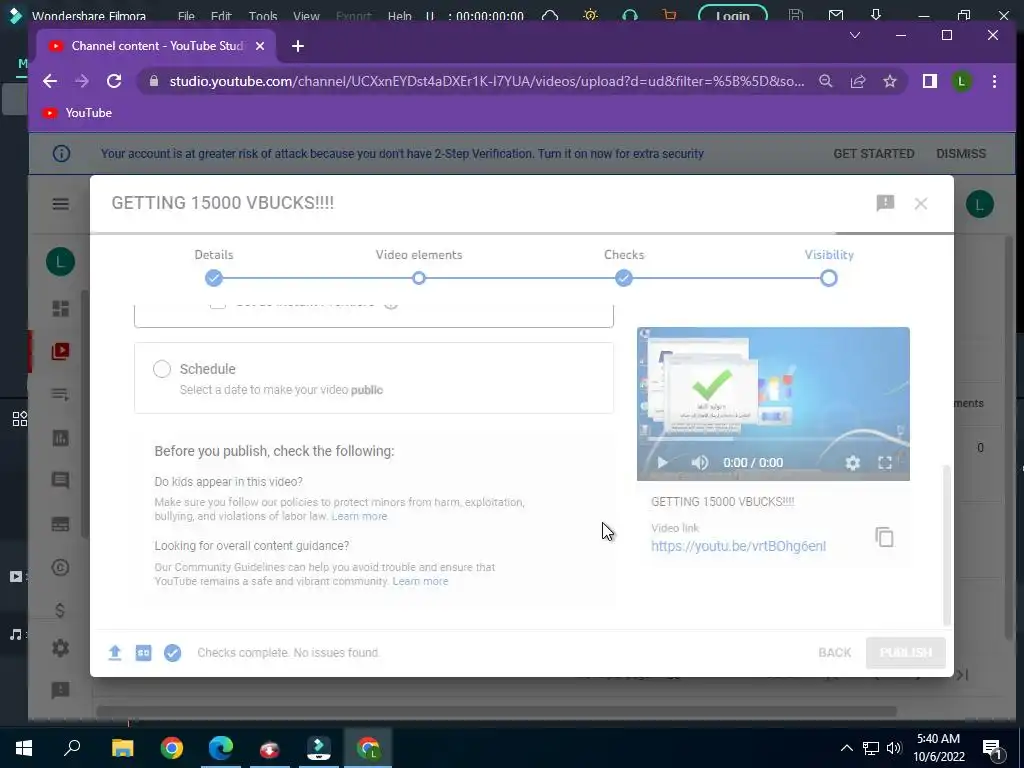
Task: Open the Filmora File menu
Action: tap(186, 16)
